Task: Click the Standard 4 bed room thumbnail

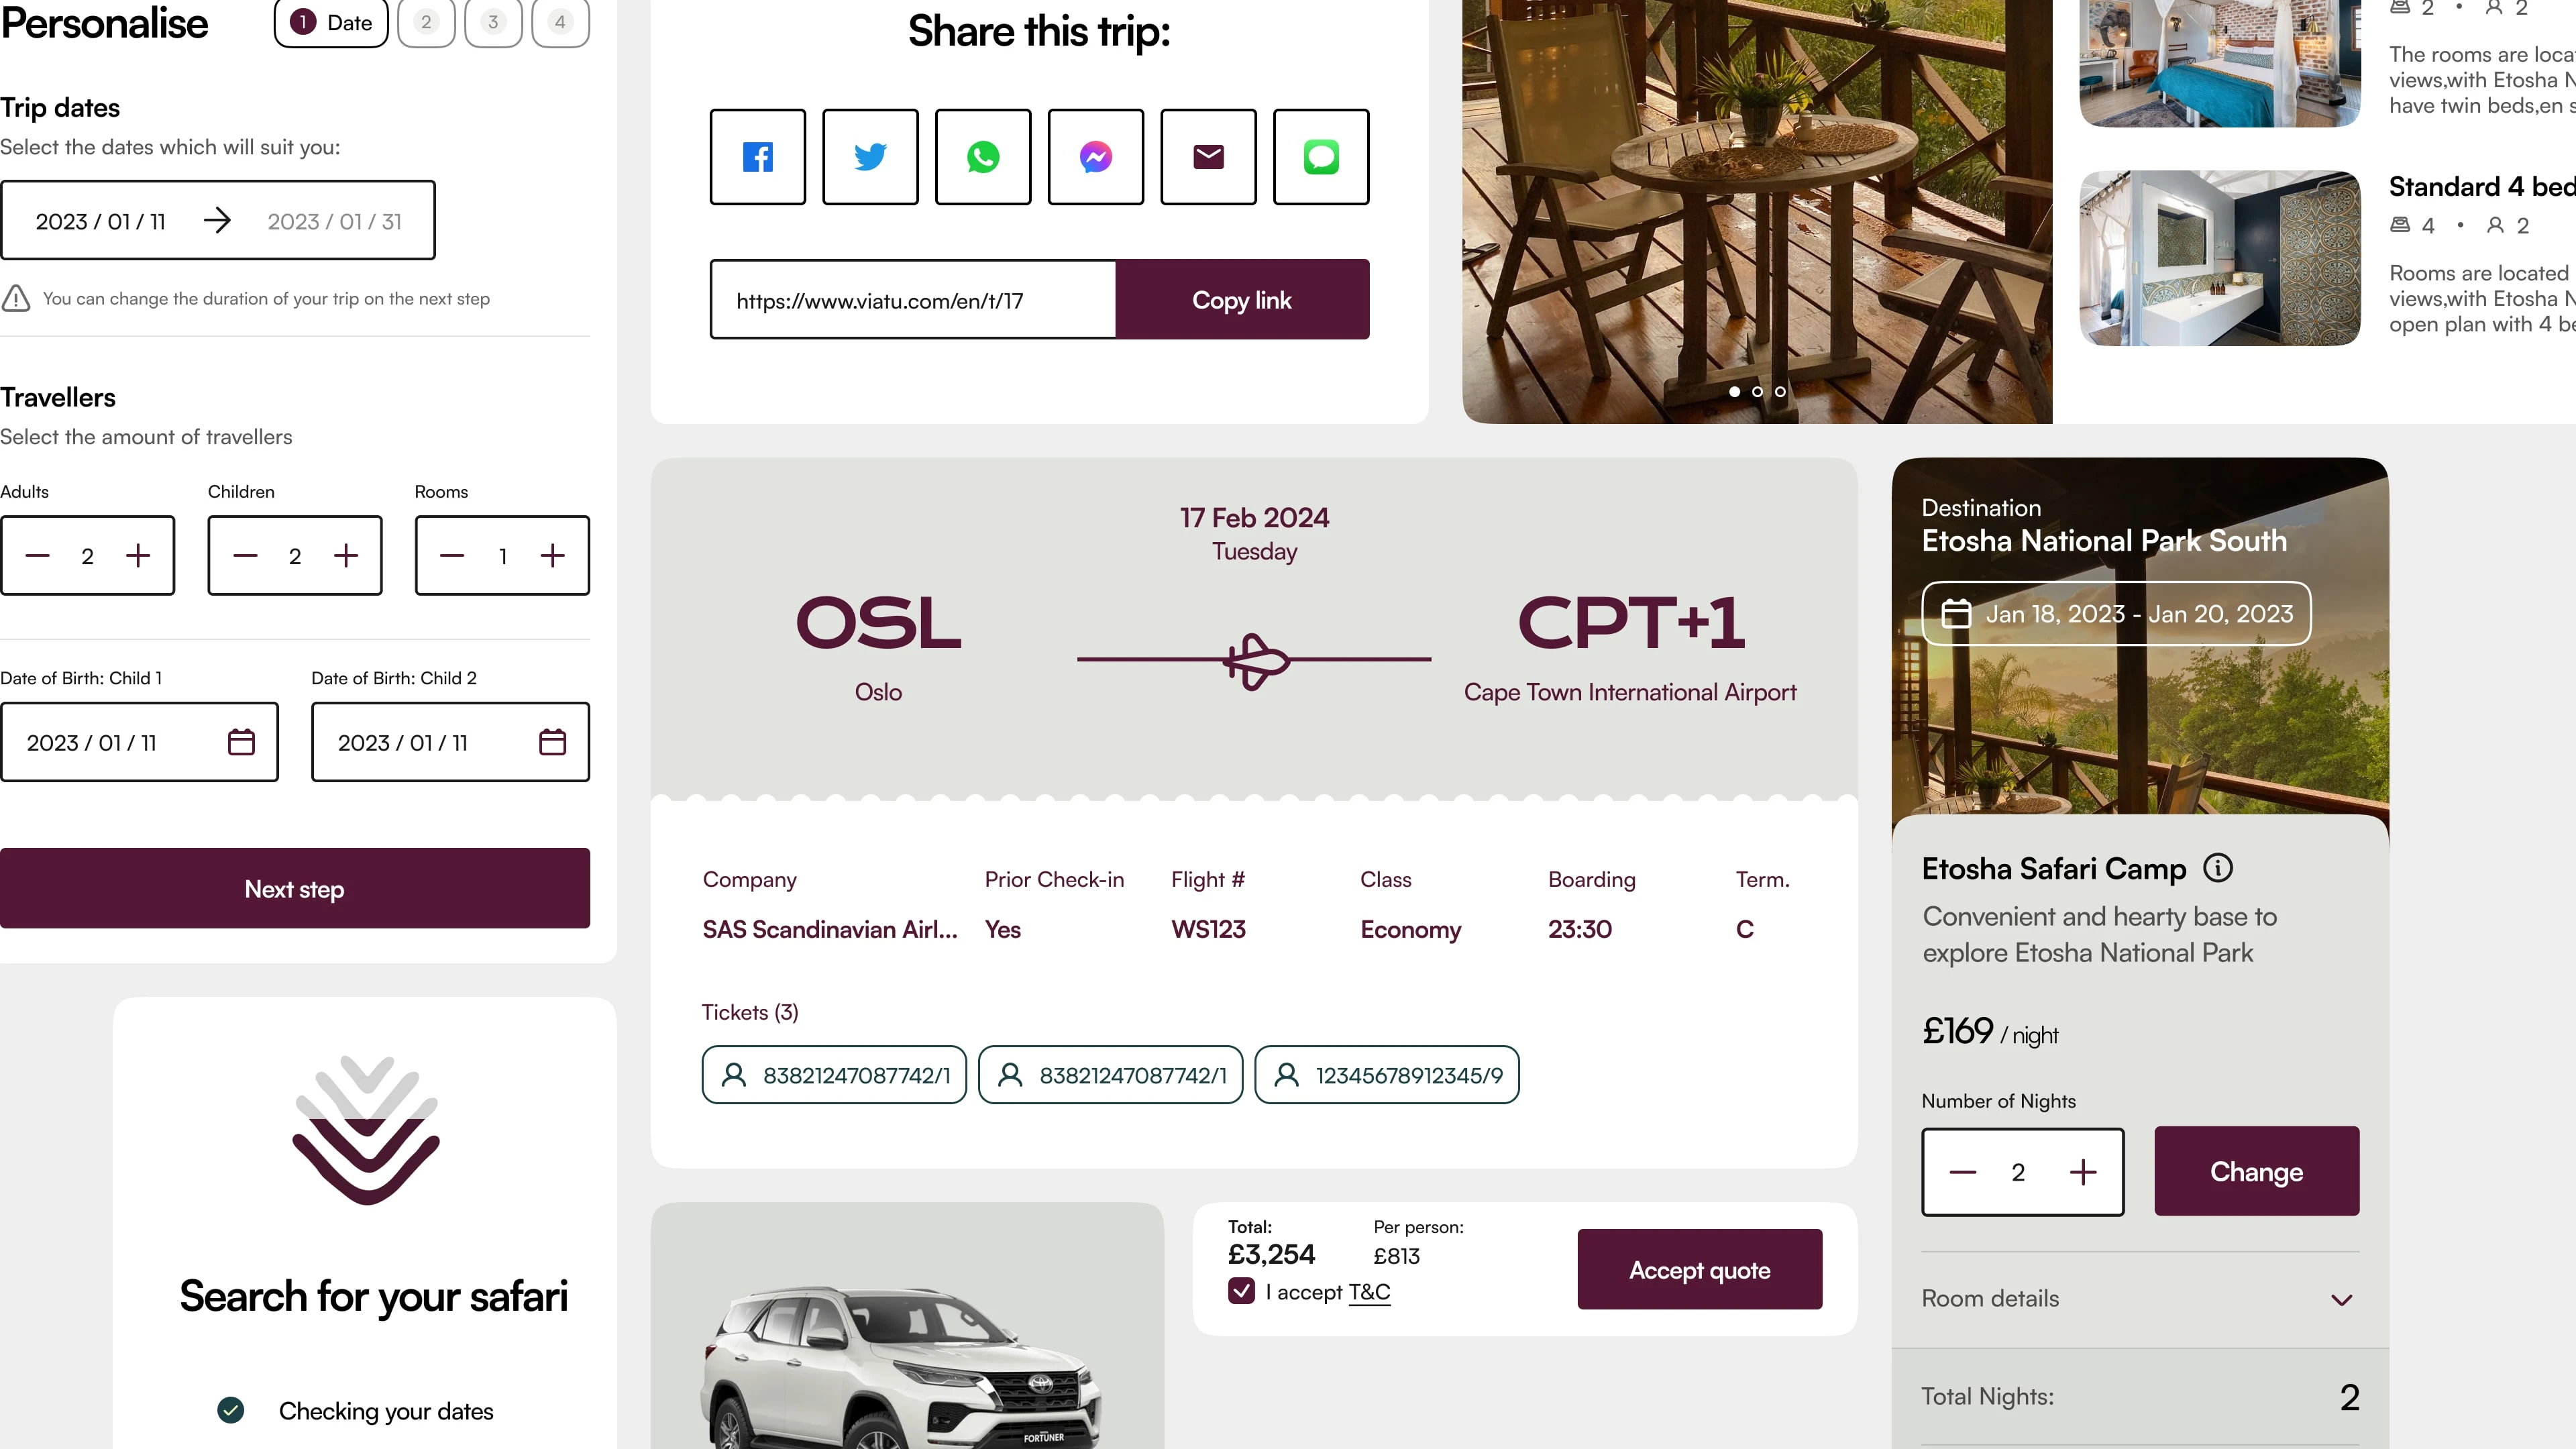Action: coord(2220,258)
